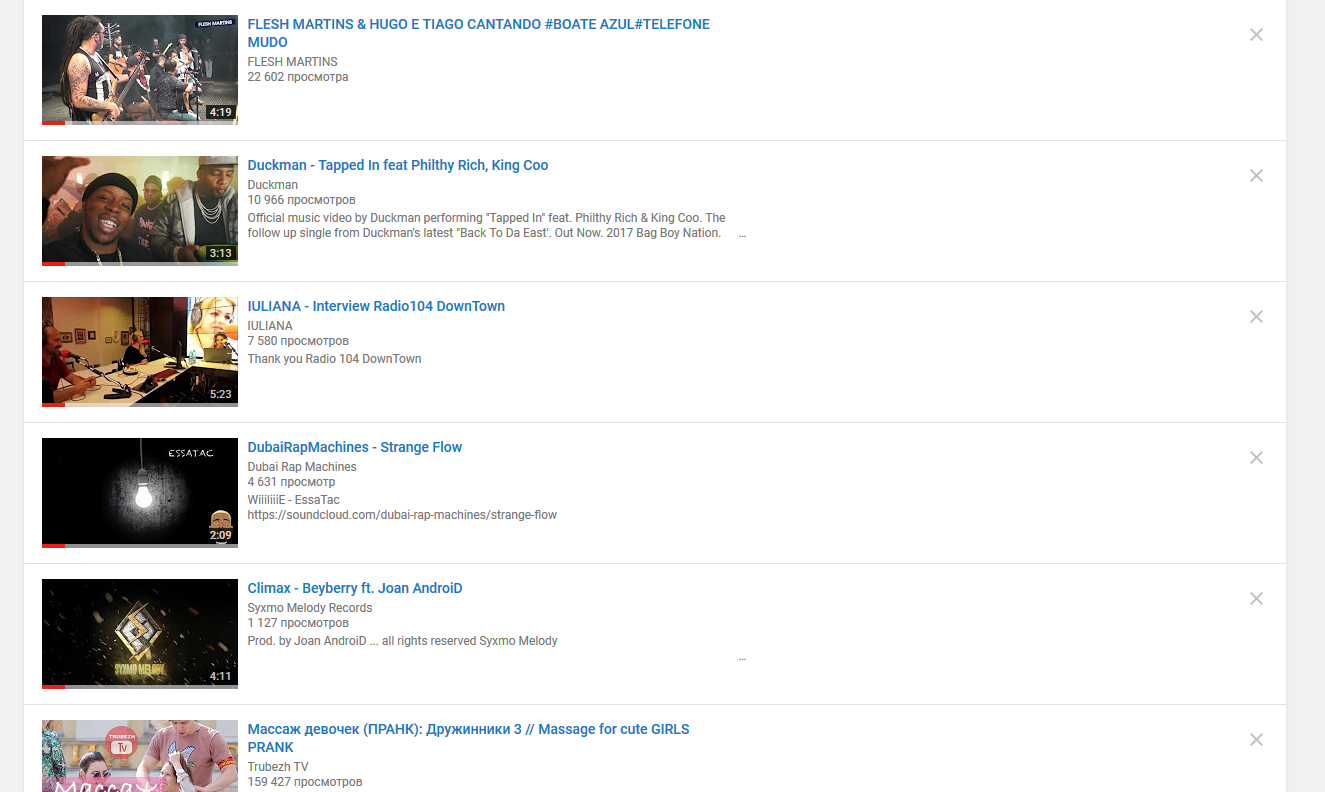Click the "WiiiiiiiE - EssaTac" description line
1325x792 pixels.
coord(294,500)
